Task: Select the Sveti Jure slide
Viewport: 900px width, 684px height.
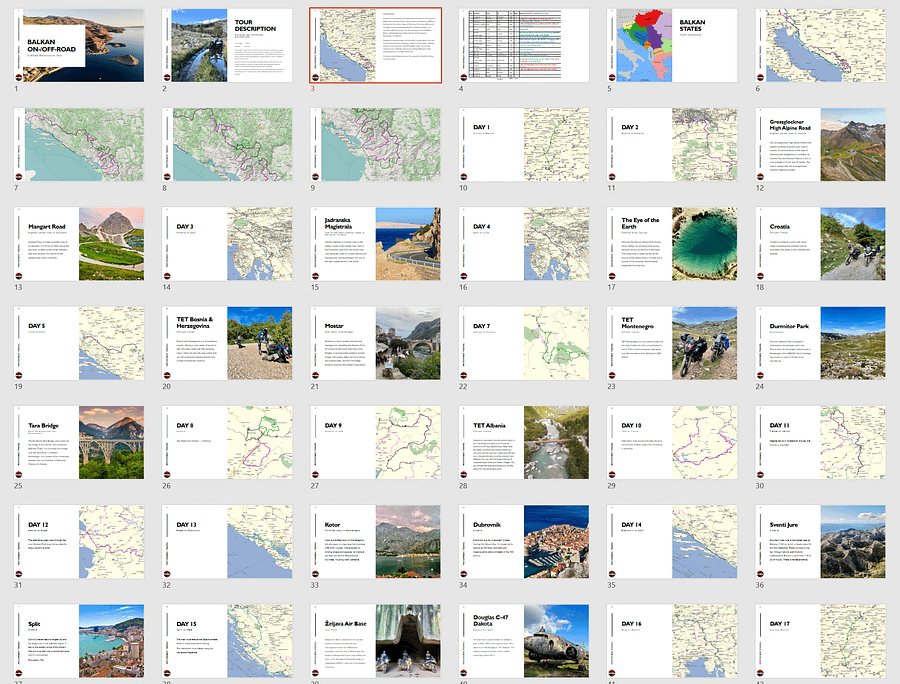Action: pyautogui.click(x=821, y=542)
